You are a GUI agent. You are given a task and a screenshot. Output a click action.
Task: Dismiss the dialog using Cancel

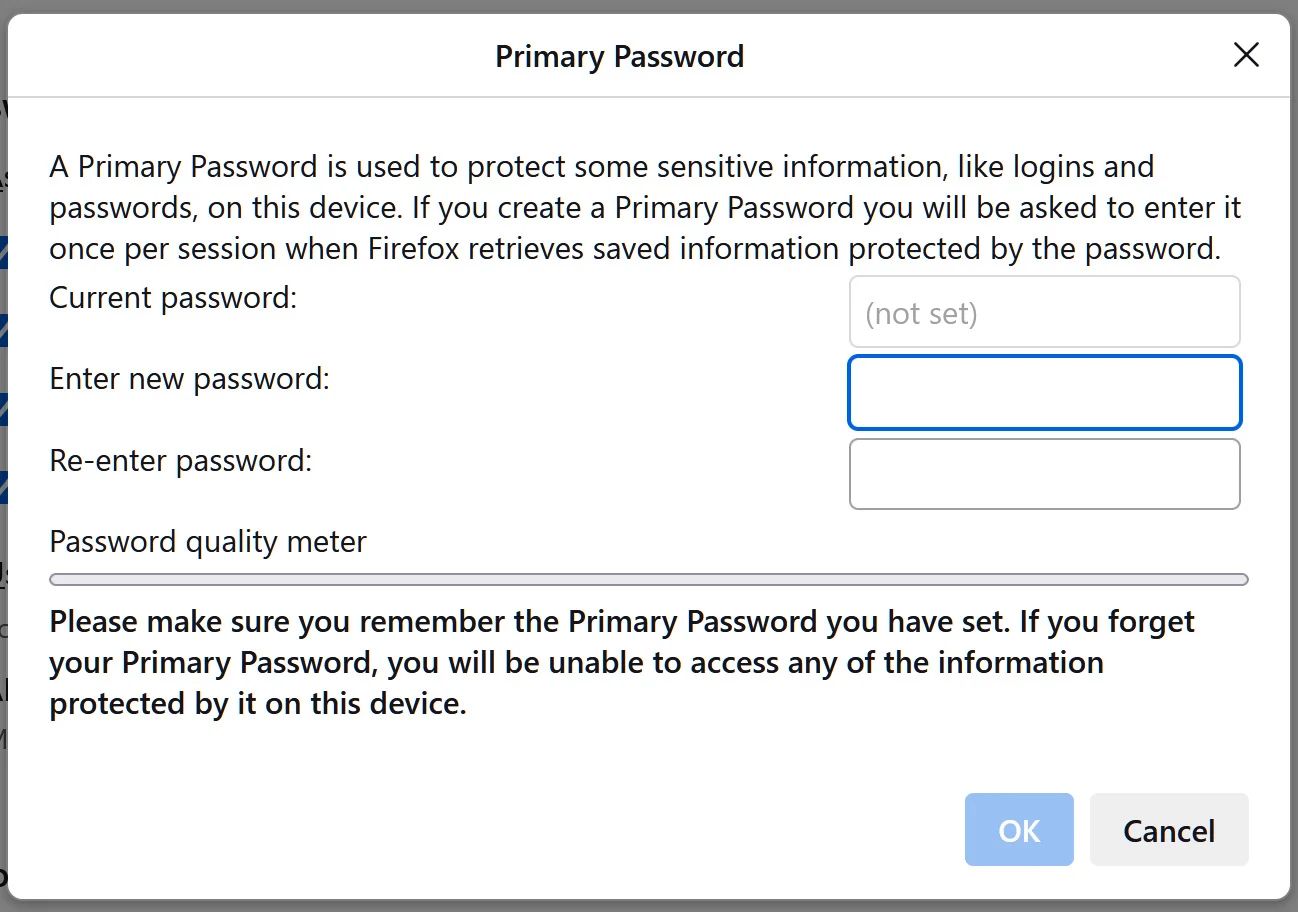[x=1169, y=830]
